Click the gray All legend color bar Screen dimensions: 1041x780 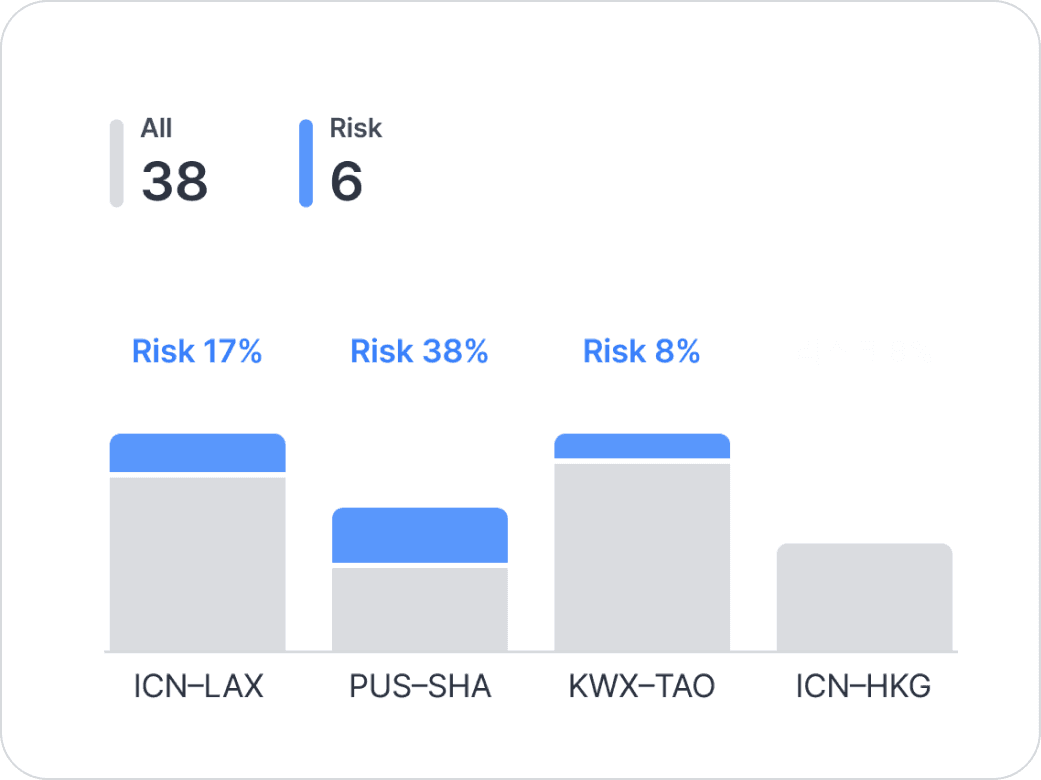(x=116, y=163)
